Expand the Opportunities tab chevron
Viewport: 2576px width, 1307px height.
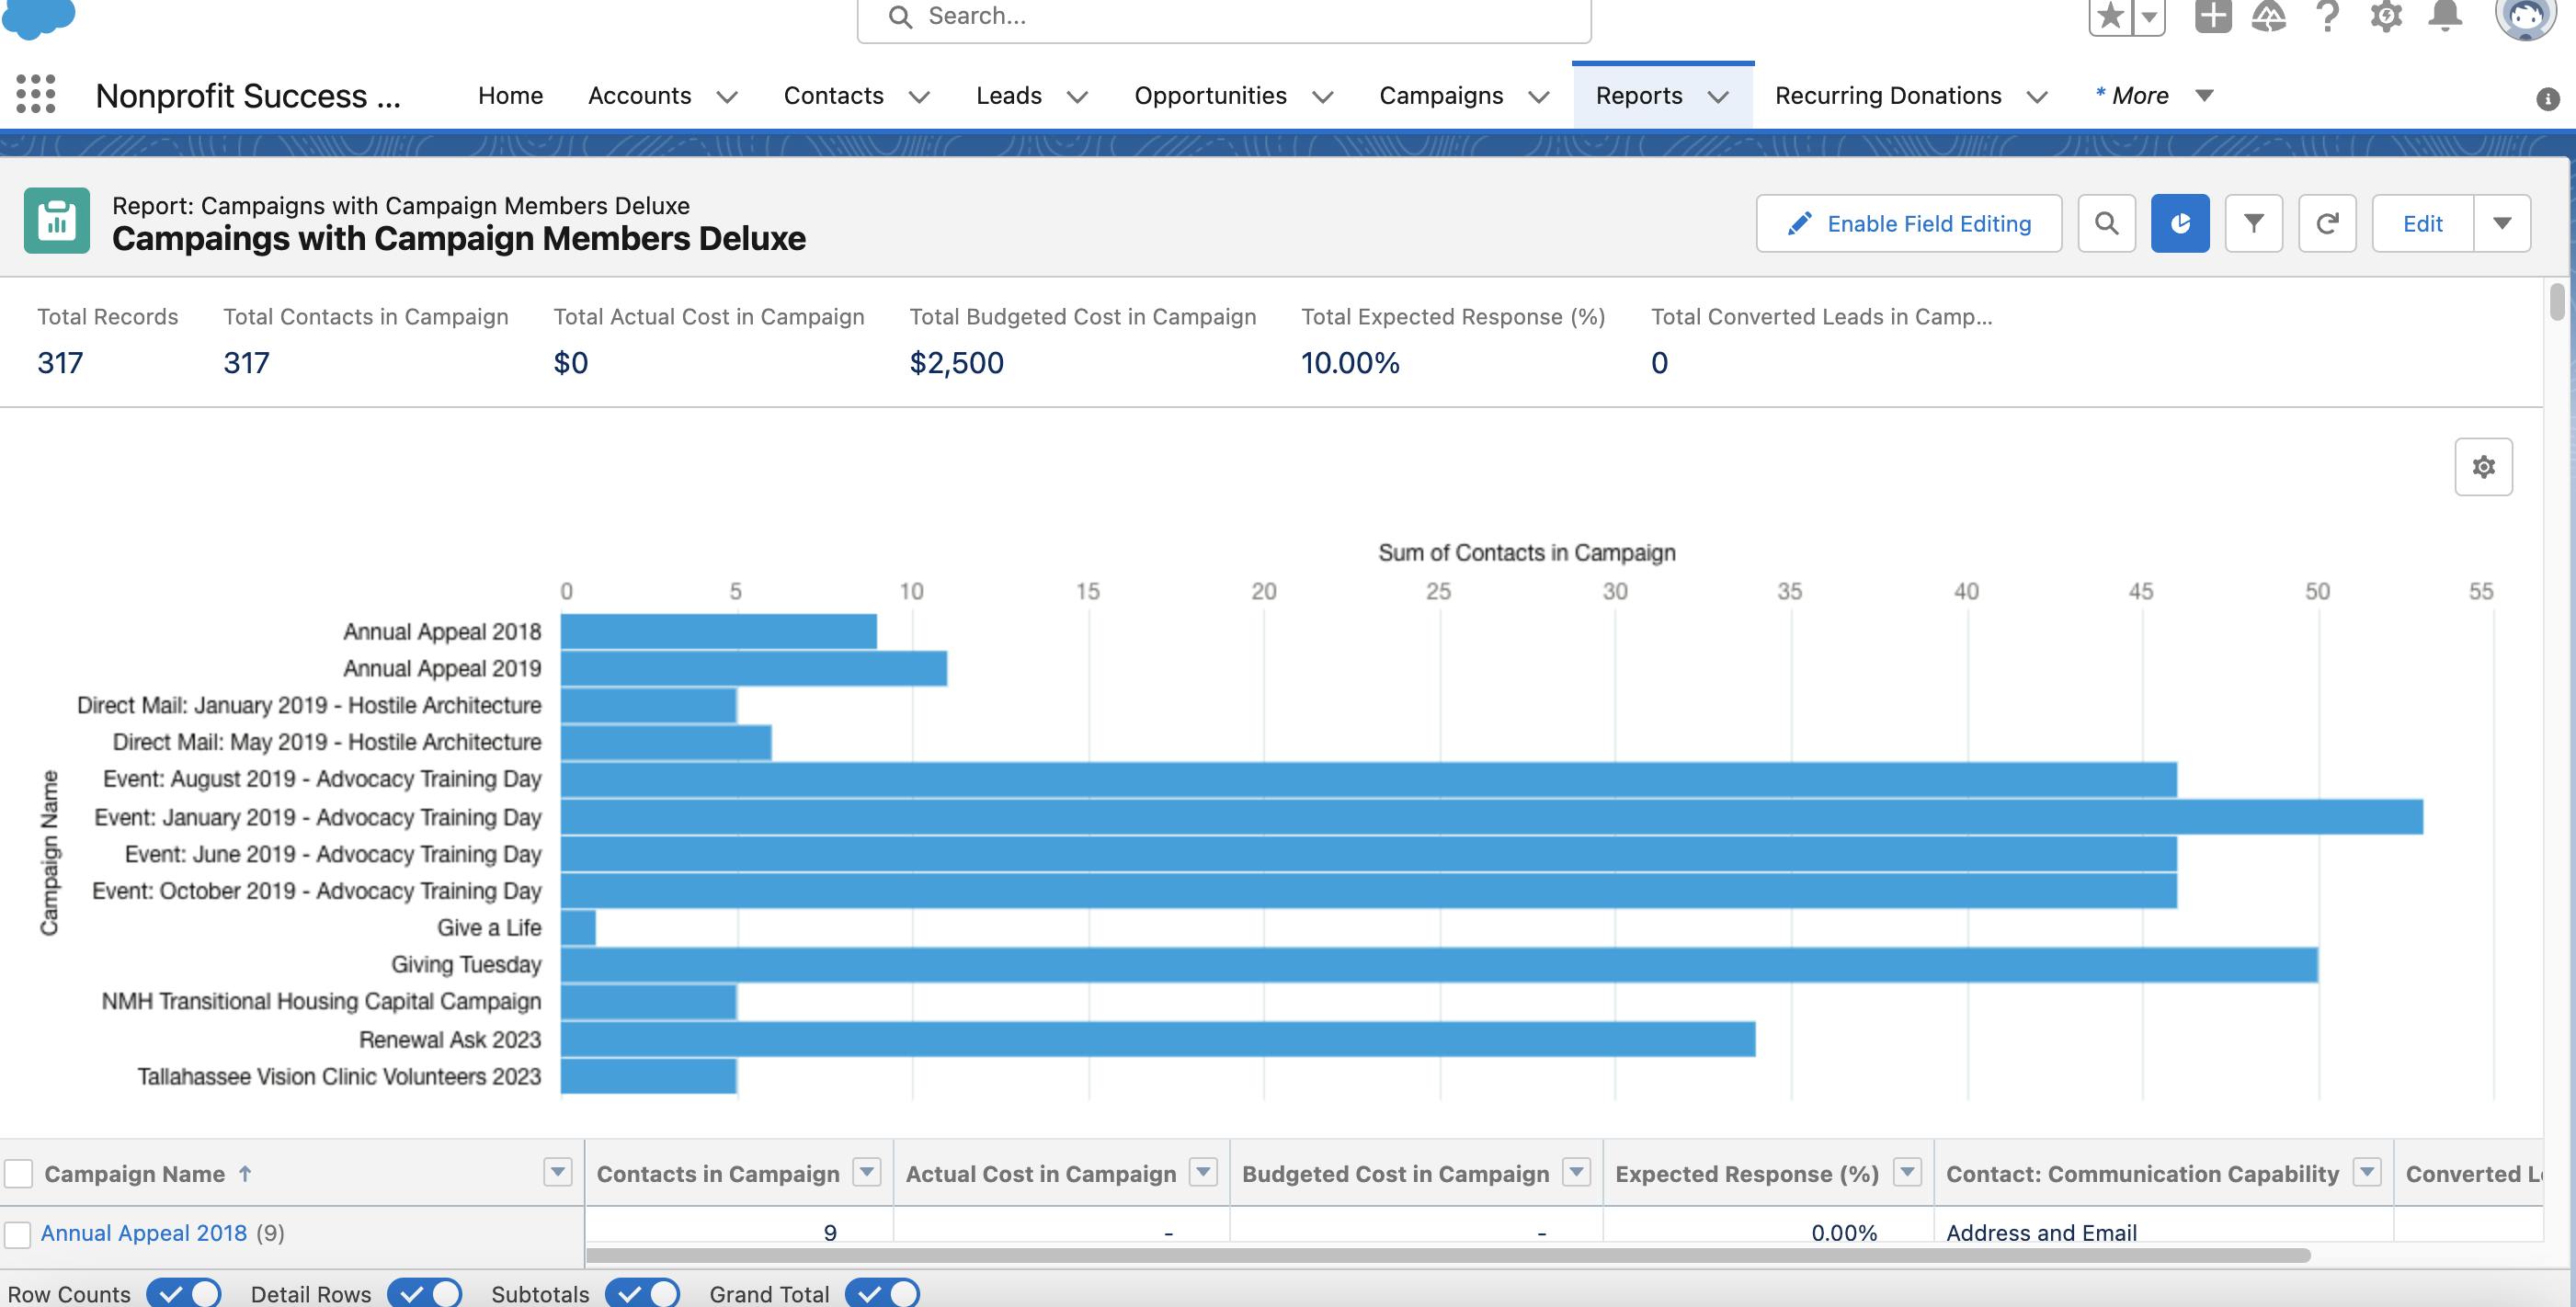click(1322, 96)
